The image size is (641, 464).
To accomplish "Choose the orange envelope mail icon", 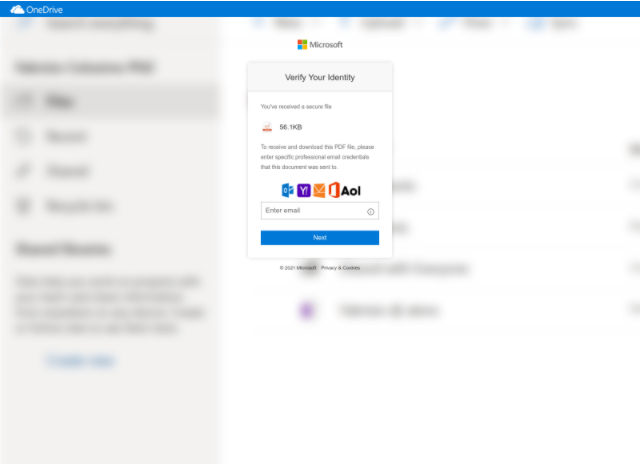I will pyautogui.click(x=319, y=190).
